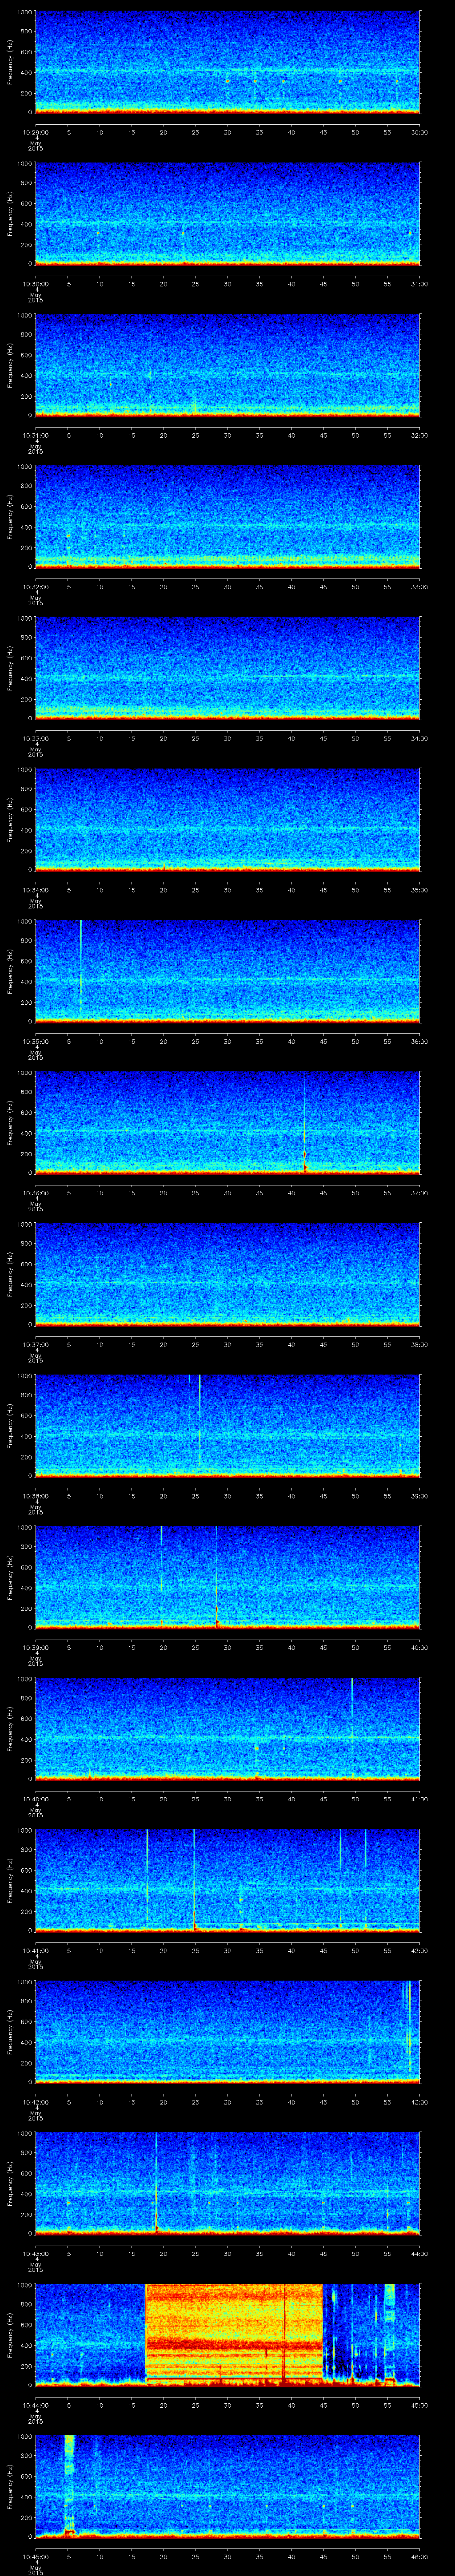Click the 10:45:00 start label of last panel

click(35, 2556)
